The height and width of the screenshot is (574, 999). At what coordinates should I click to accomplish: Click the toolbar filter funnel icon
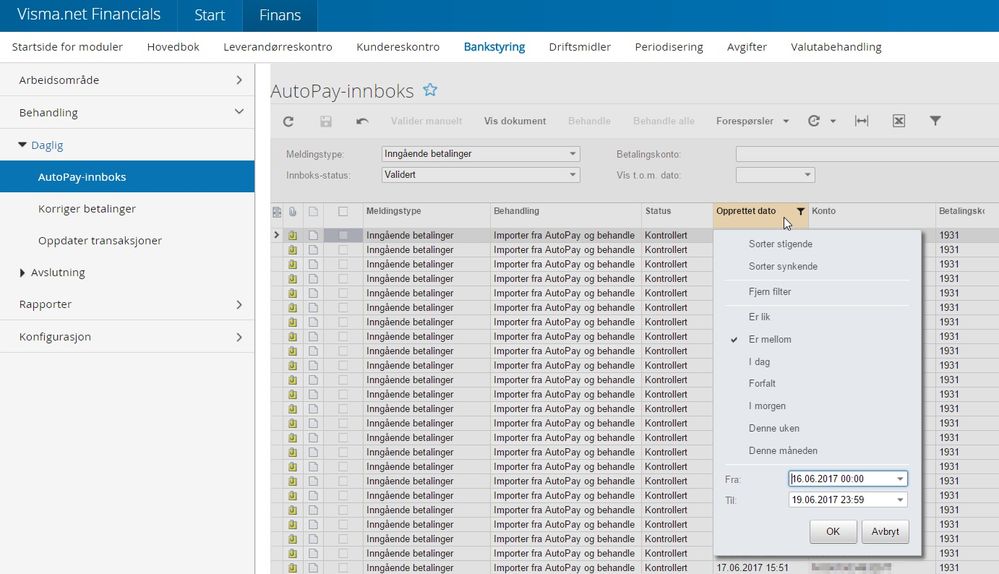click(x=935, y=120)
